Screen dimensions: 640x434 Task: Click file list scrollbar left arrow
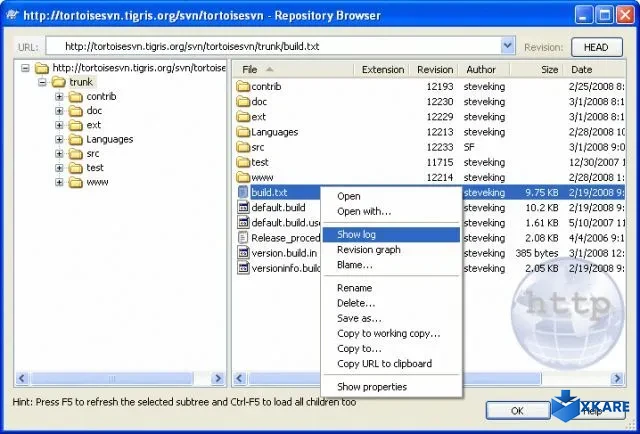[x=240, y=378]
